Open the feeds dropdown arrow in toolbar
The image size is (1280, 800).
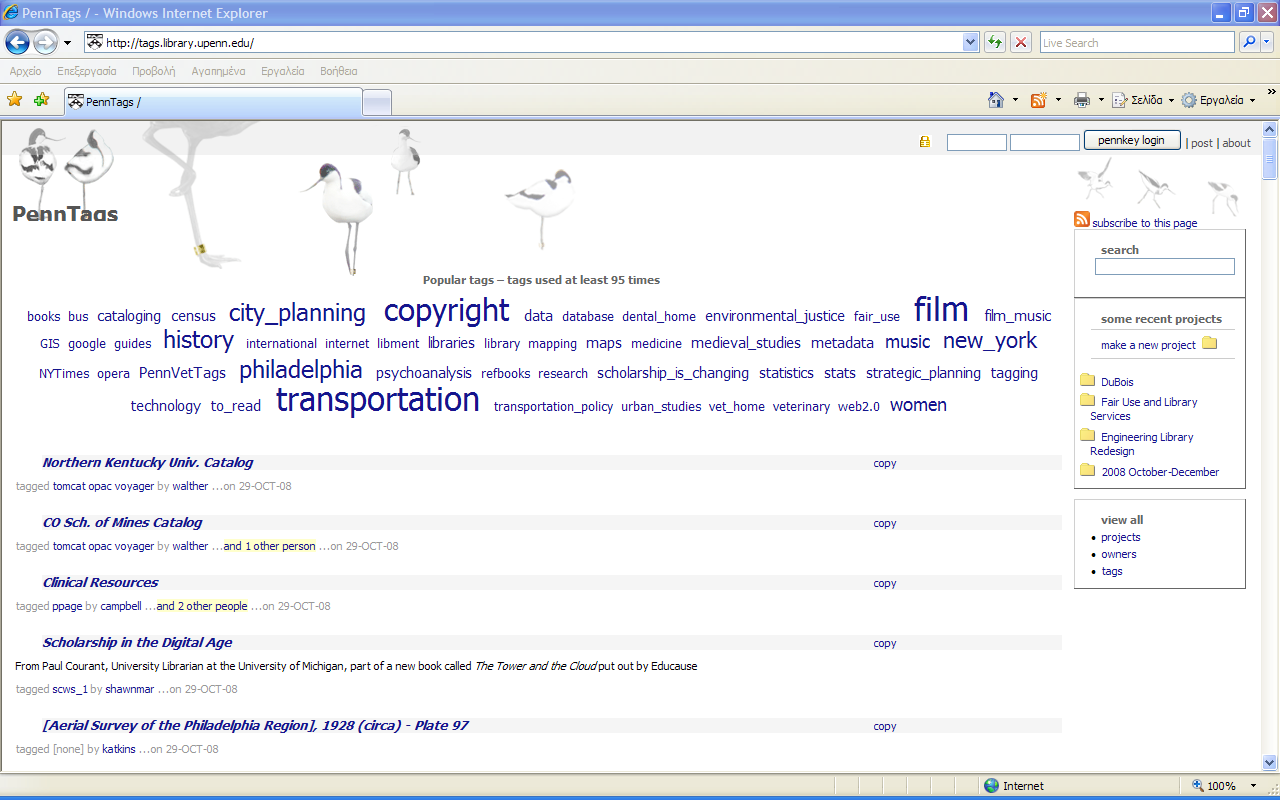click(1058, 100)
